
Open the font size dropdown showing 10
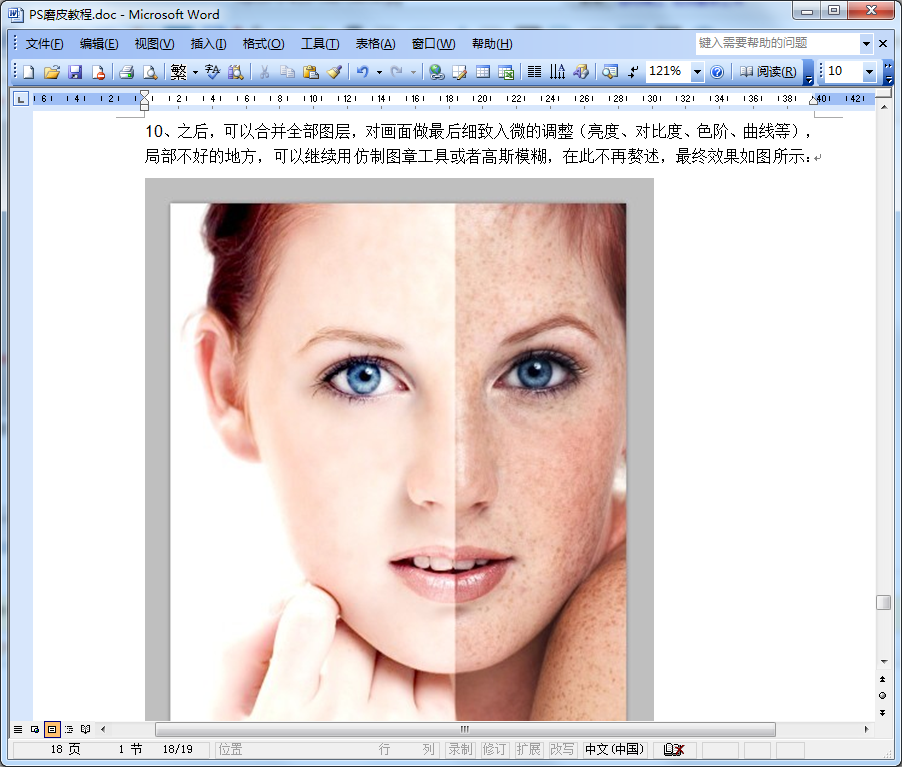[x=869, y=72]
